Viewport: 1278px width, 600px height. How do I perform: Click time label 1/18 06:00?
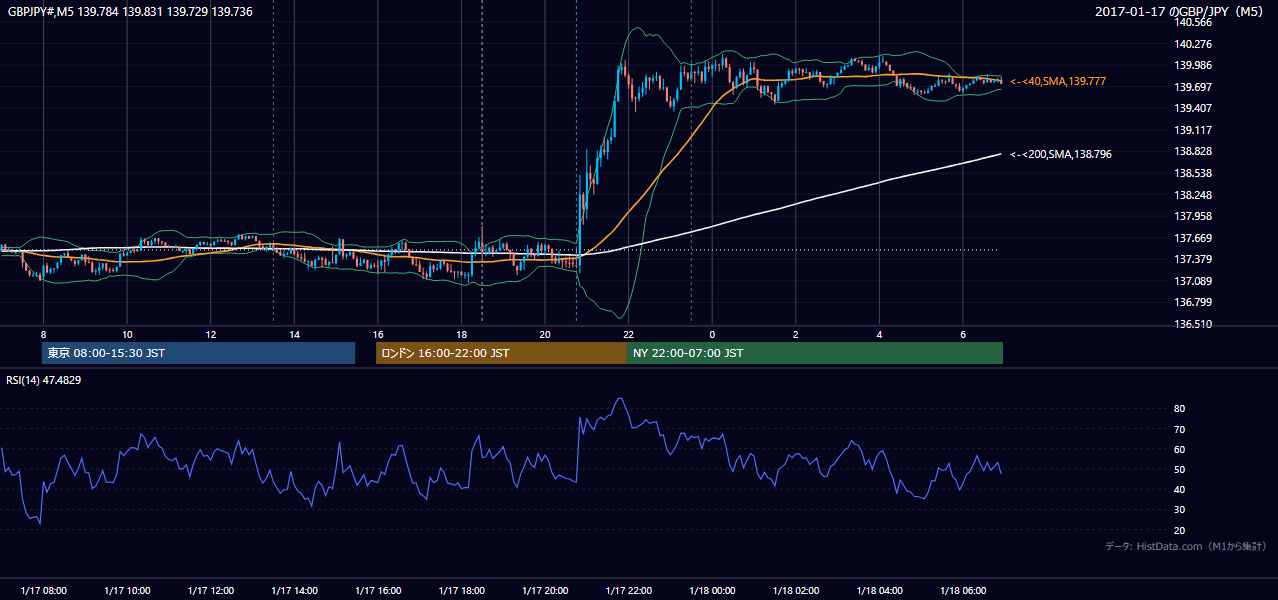click(x=962, y=590)
